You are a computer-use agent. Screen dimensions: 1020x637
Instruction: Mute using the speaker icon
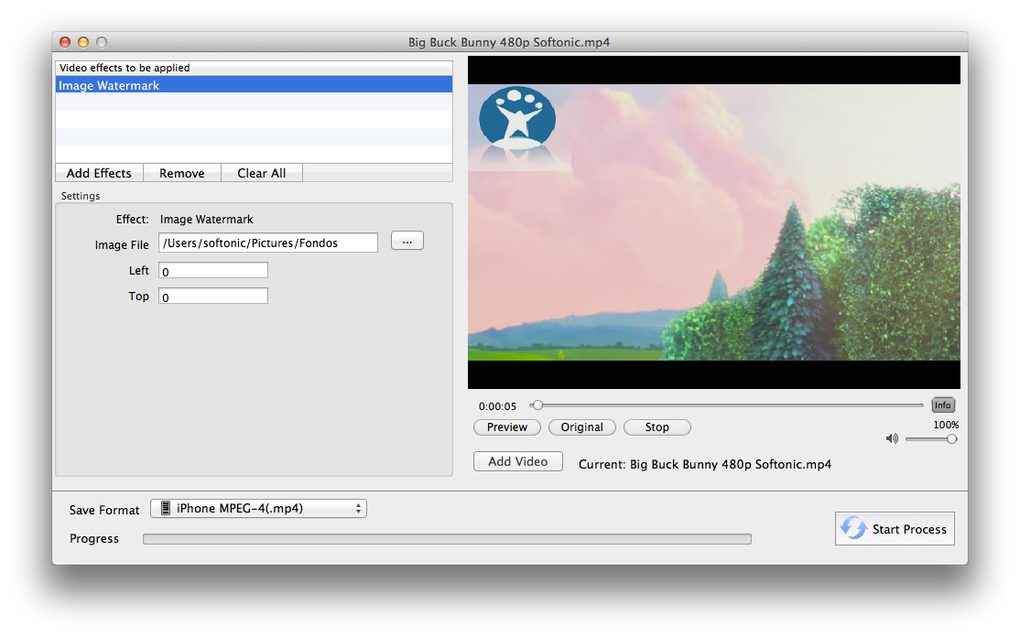point(892,439)
